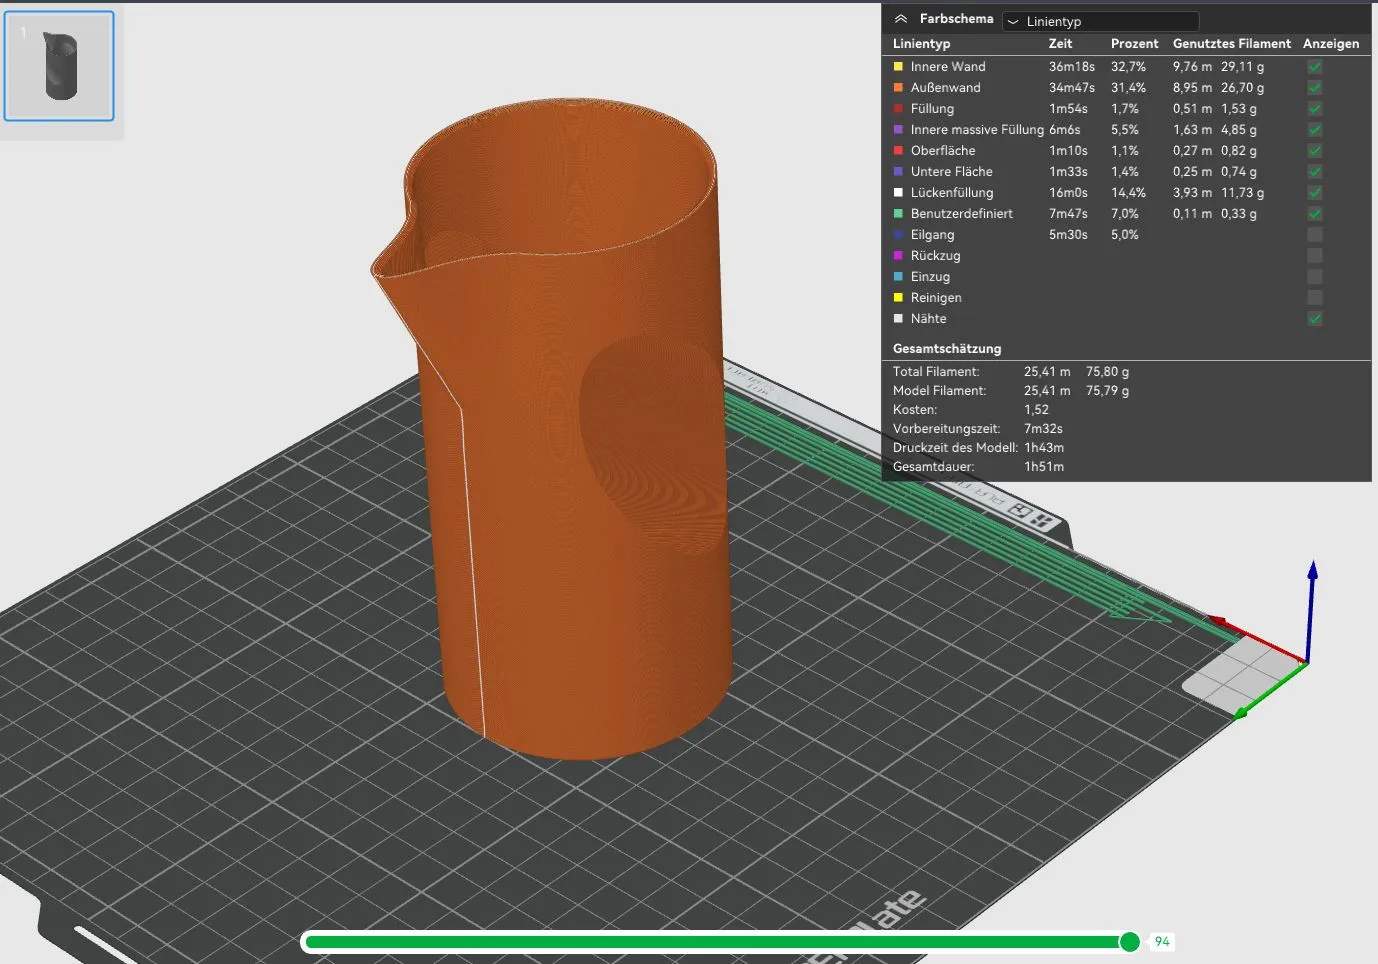Click the dark red Füllung color swatch
The height and width of the screenshot is (964, 1378).
[898, 109]
